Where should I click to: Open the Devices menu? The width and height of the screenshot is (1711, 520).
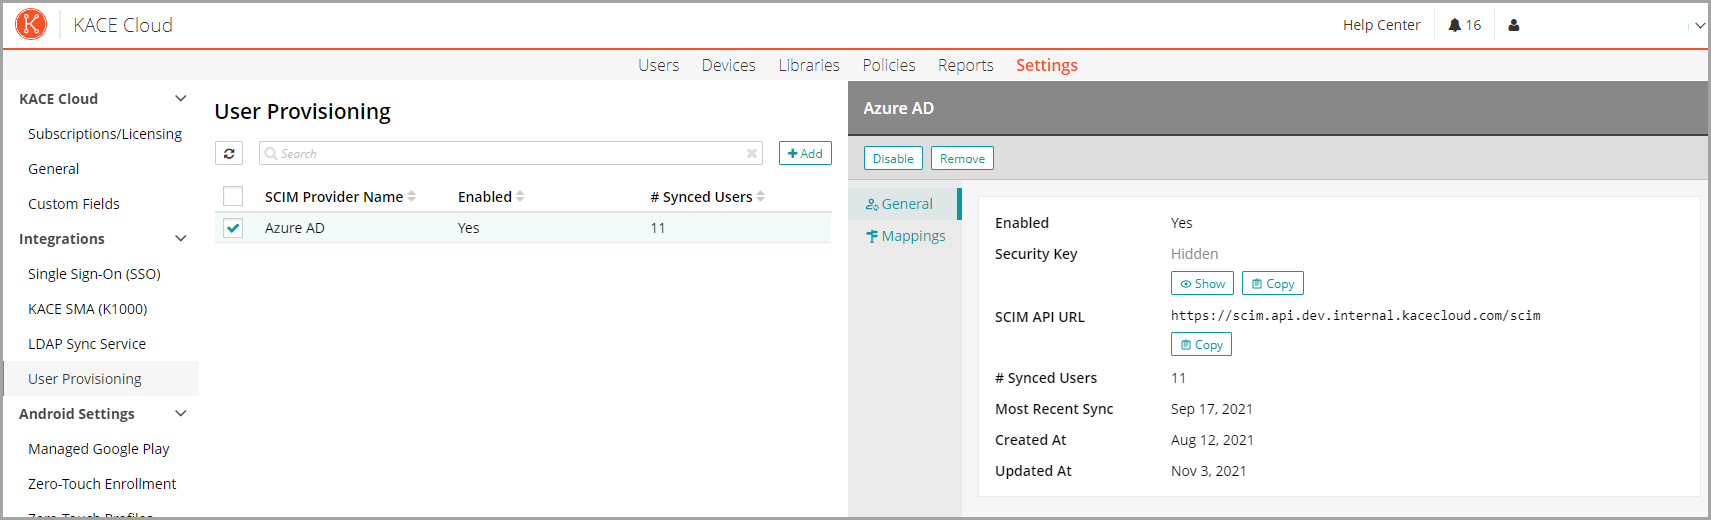point(728,65)
